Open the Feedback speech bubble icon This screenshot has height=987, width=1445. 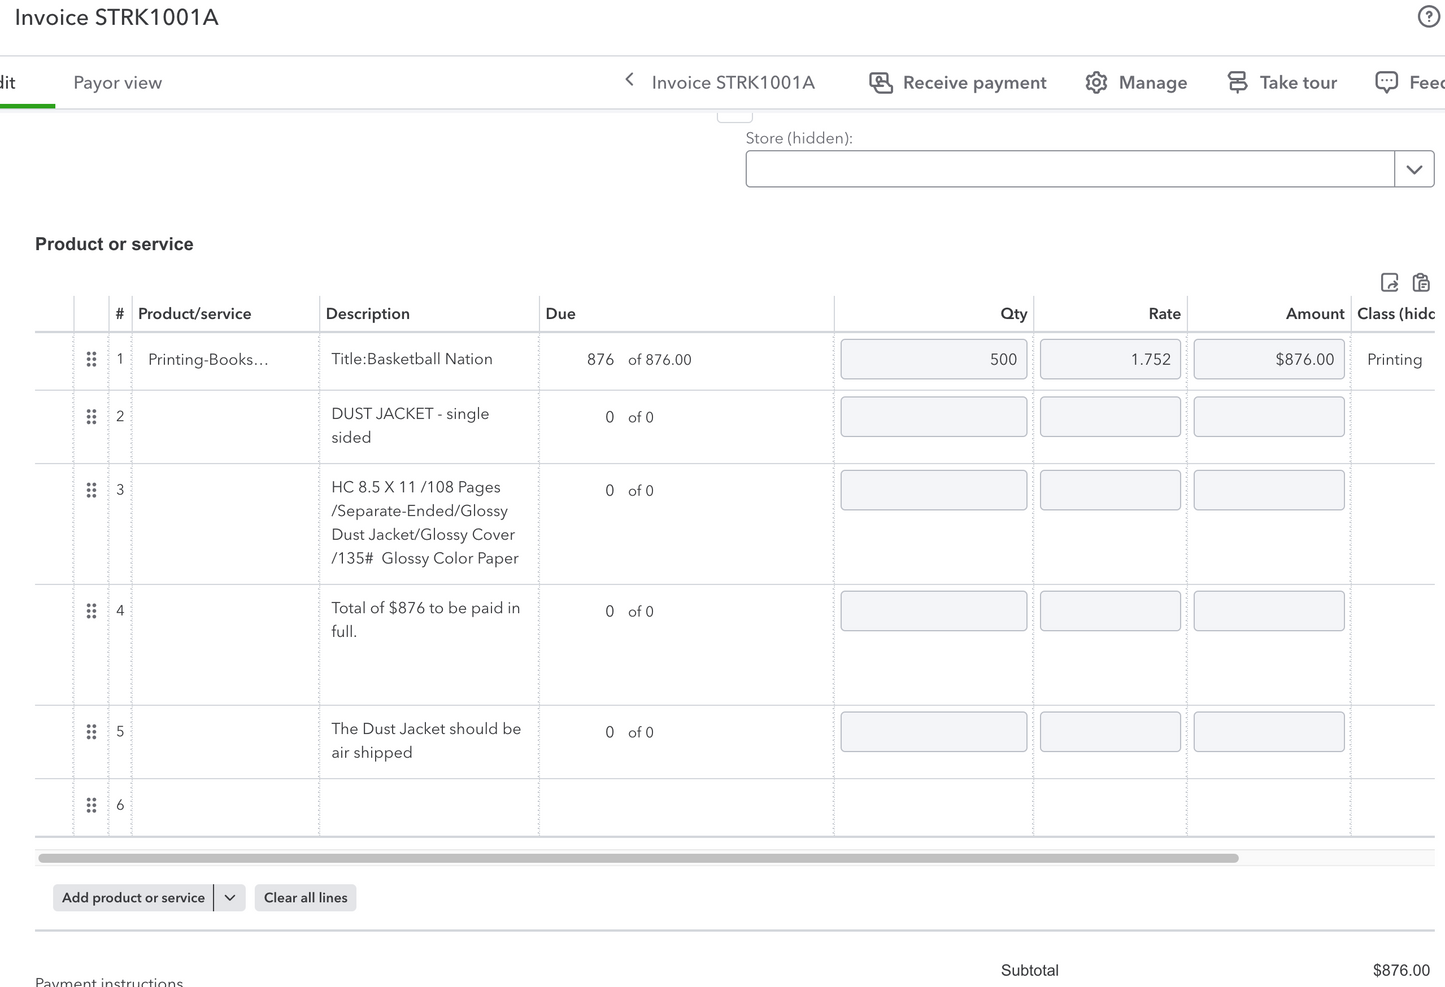coord(1386,83)
